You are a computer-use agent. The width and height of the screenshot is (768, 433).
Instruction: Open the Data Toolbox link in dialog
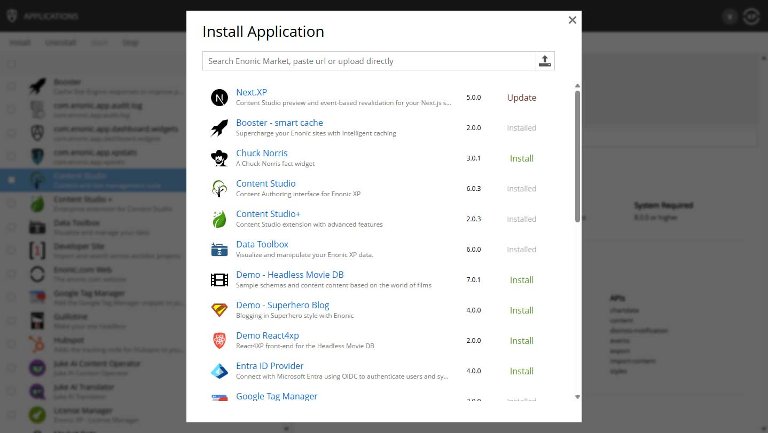[262, 244]
